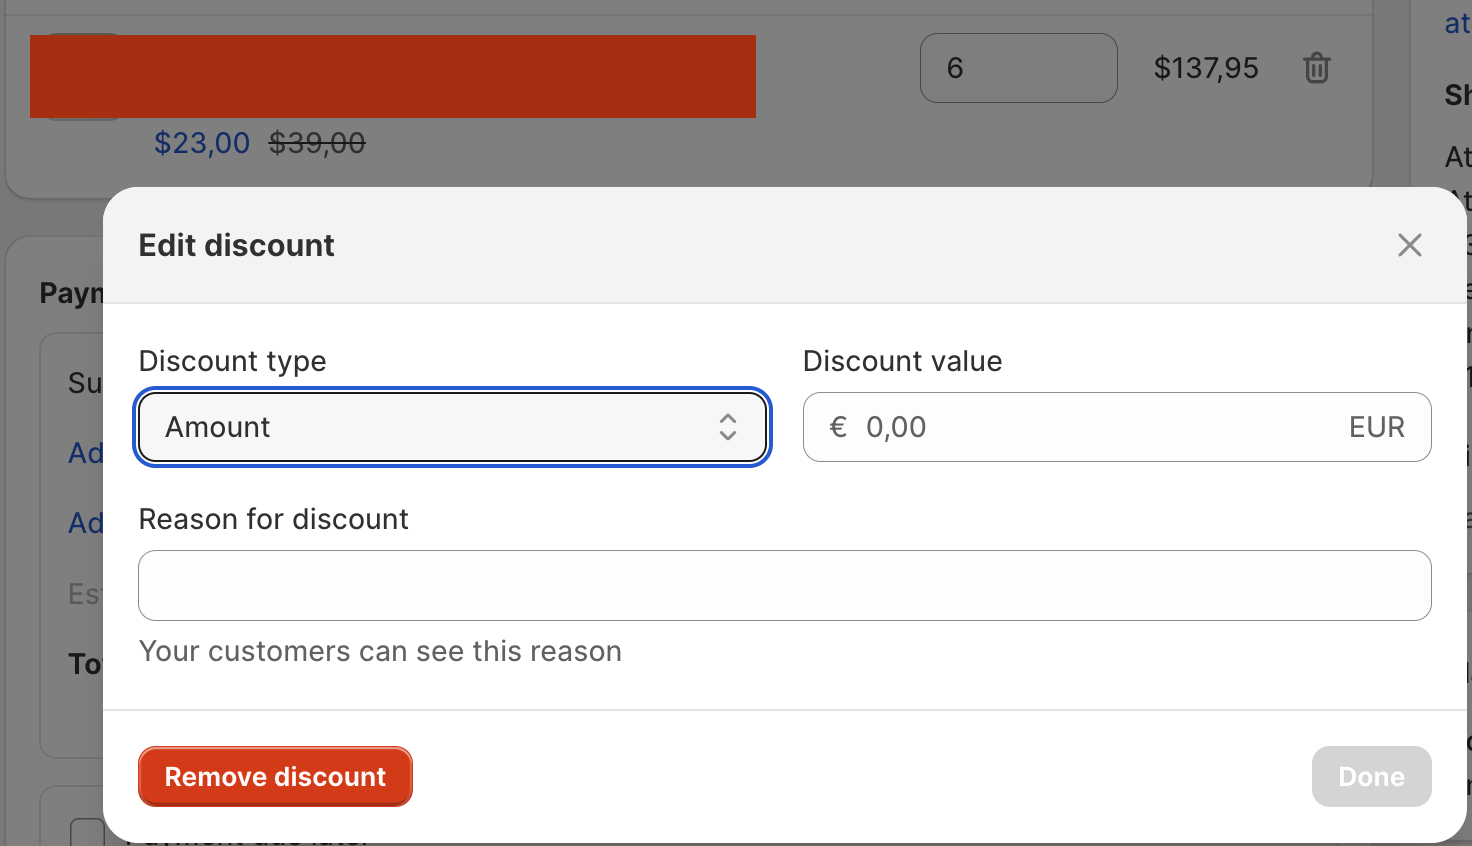Click the $137,95 line total
Image resolution: width=1472 pixels, height=846 pixels.
pyautogui.click(x=1206, y=68)
